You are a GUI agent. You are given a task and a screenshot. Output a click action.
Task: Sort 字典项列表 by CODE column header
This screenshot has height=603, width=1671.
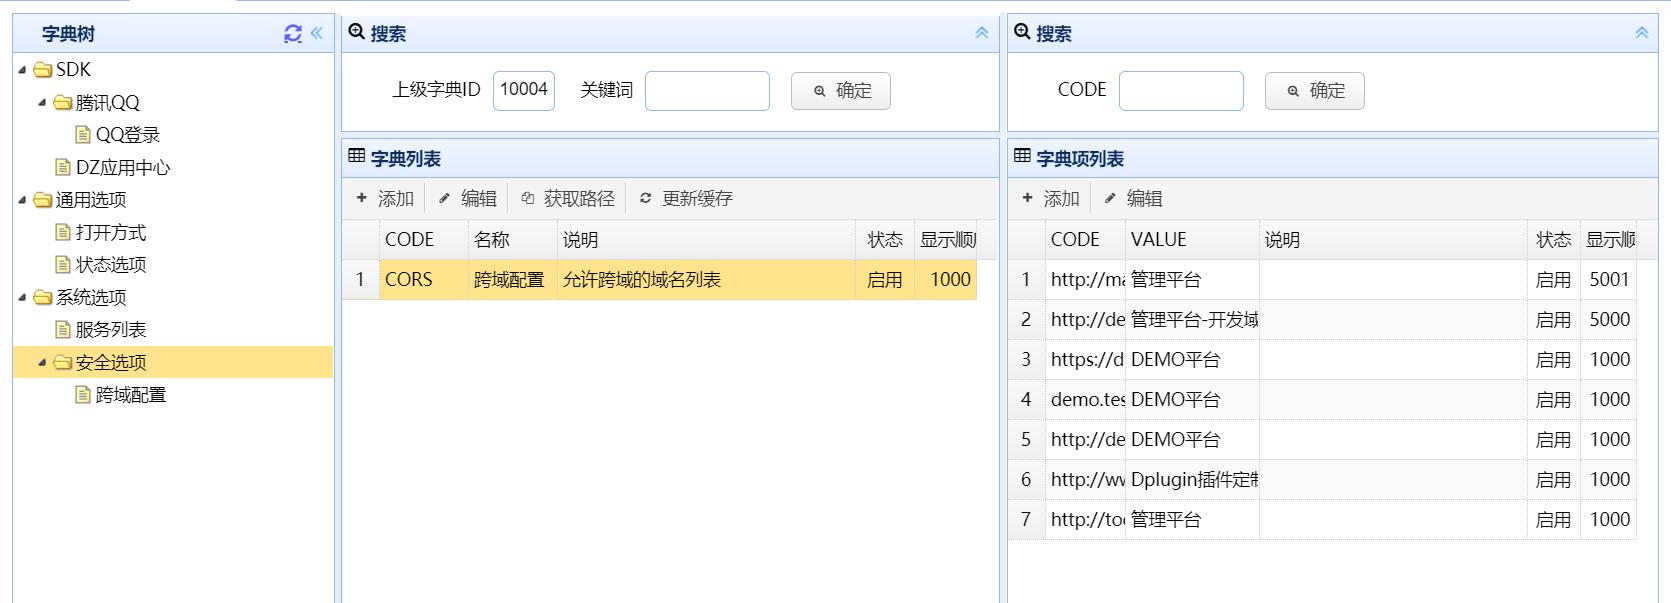(1085, 240)
